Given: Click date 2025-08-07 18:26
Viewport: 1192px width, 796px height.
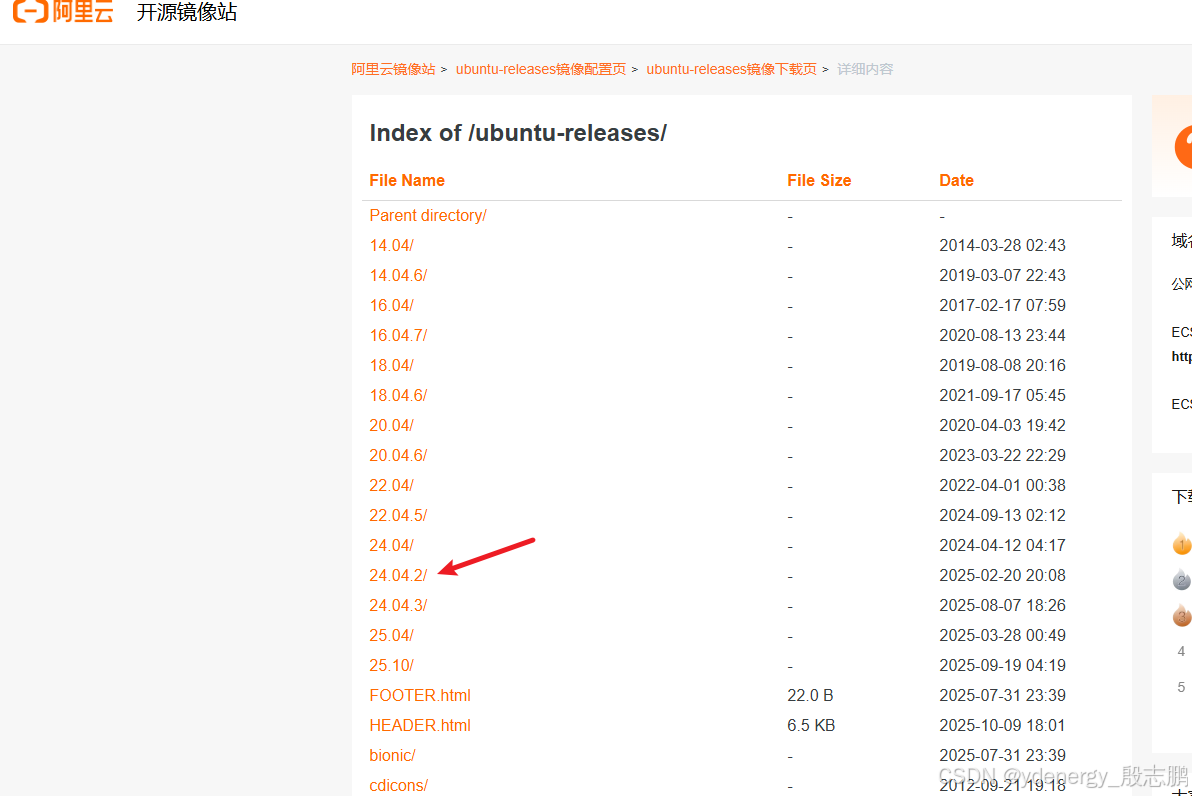Looking at the screenshot, I should click(1002, 605).
